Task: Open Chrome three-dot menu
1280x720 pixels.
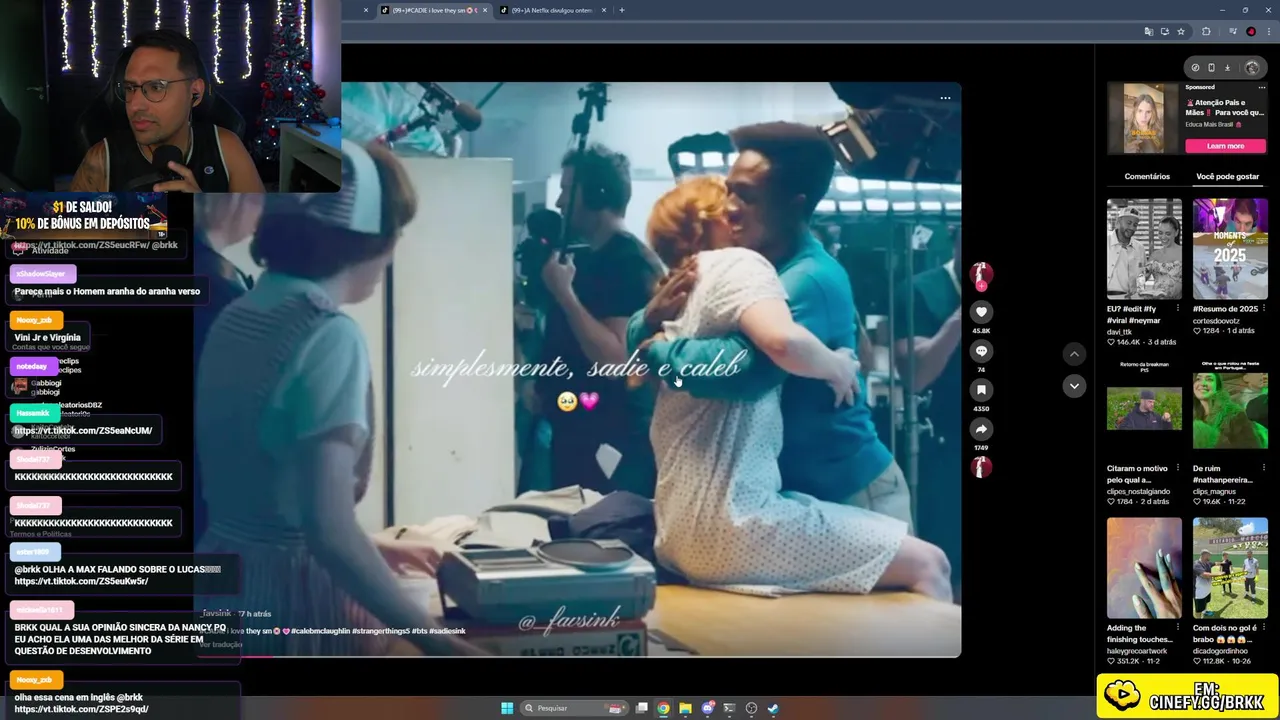Action: pos(1268,32)
